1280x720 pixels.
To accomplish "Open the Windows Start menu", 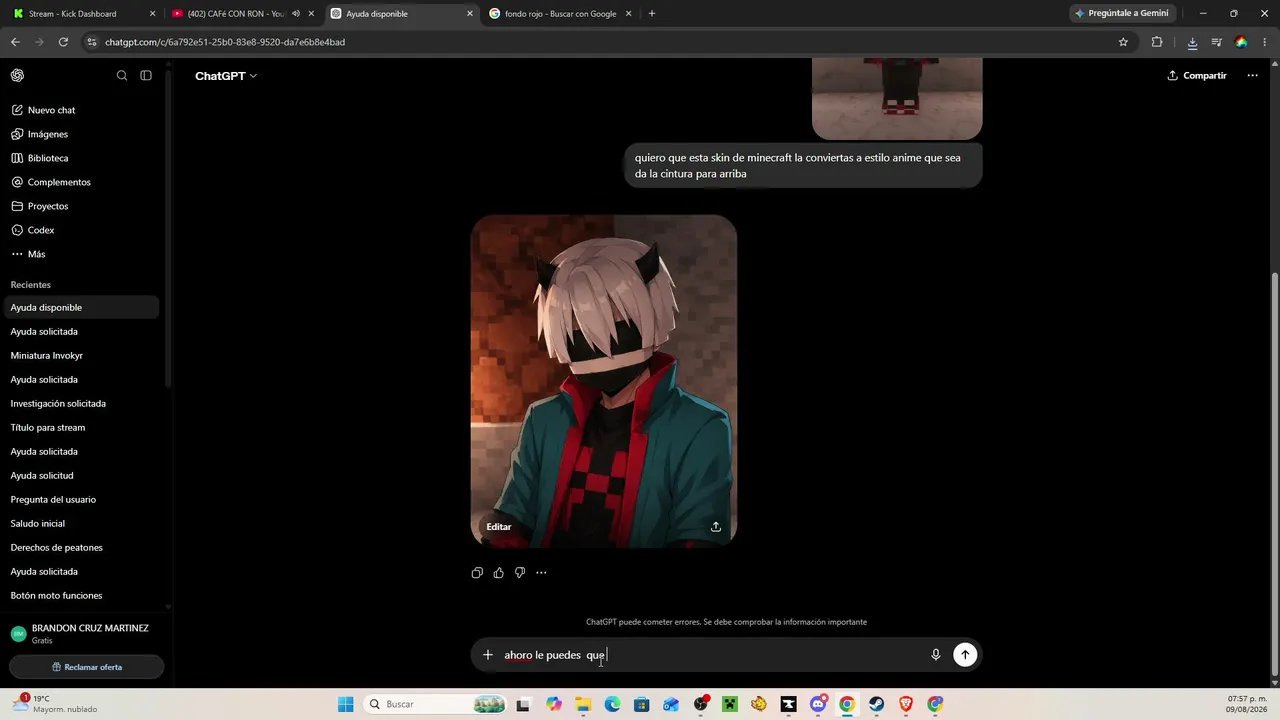I will (x=345, y=704).
